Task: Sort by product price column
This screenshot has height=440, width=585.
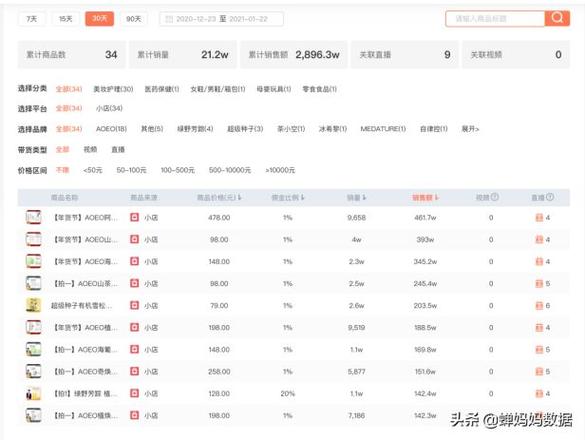Action: click(x=219, y=197)
